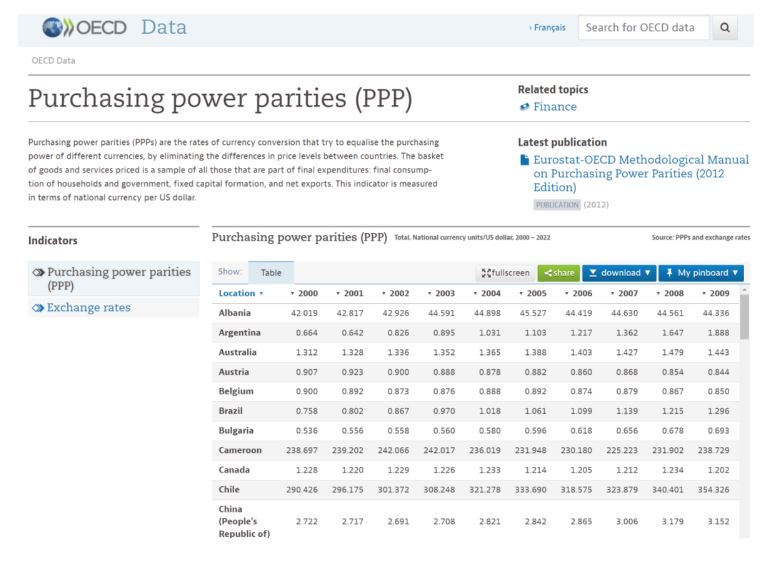774x576 pixels.
Task: Sort by the 2008 column header
Action: (x=670, y=293)
